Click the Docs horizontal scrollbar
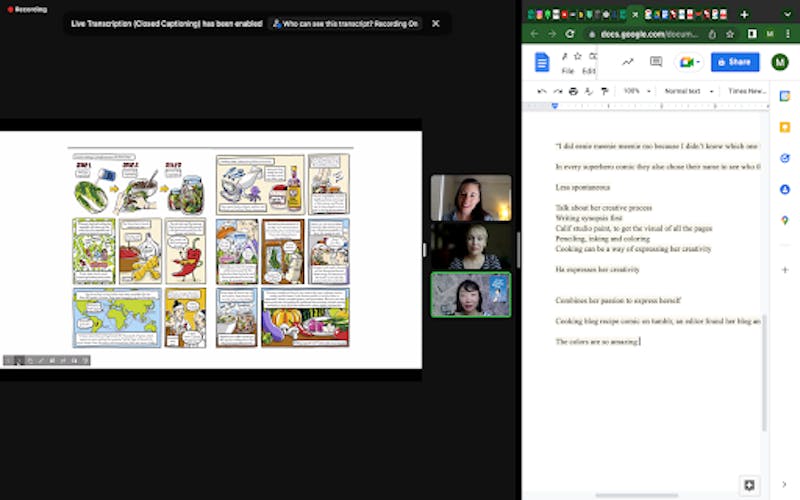The height and width of the screenshot is (500, 800). tap(636, 495)
